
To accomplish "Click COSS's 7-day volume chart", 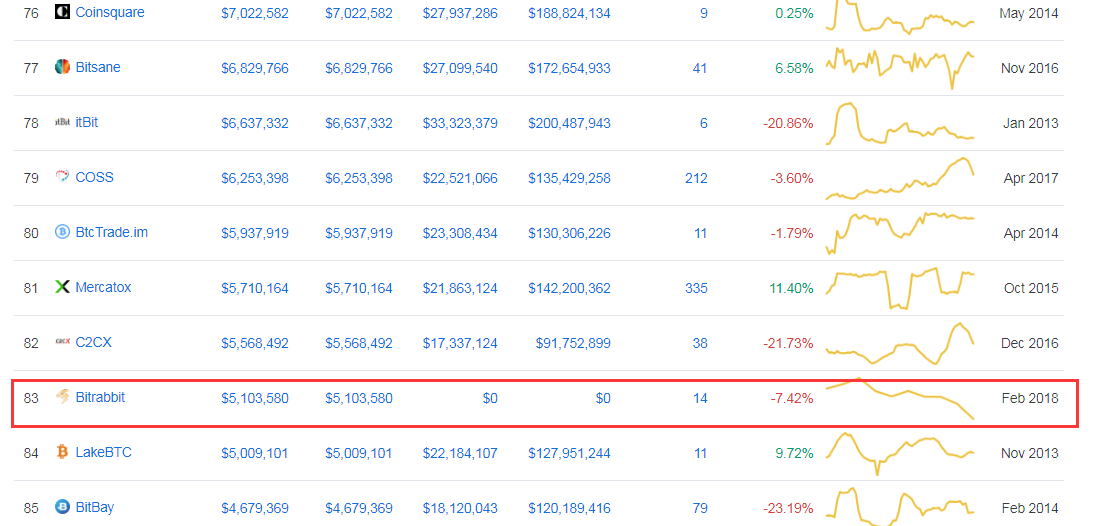I will tap(900, 178).
